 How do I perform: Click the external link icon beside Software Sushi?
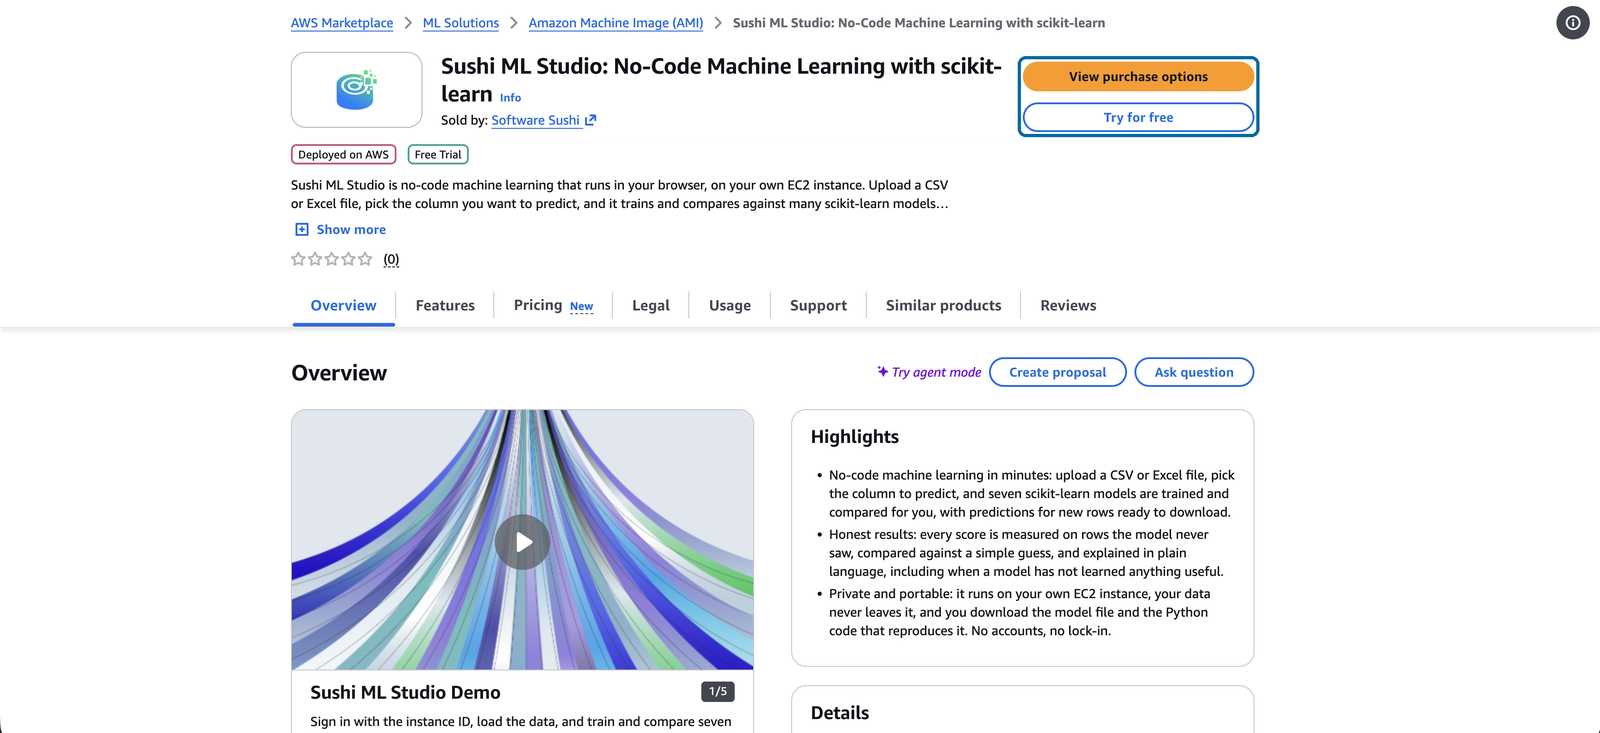(x=591, y=120)
